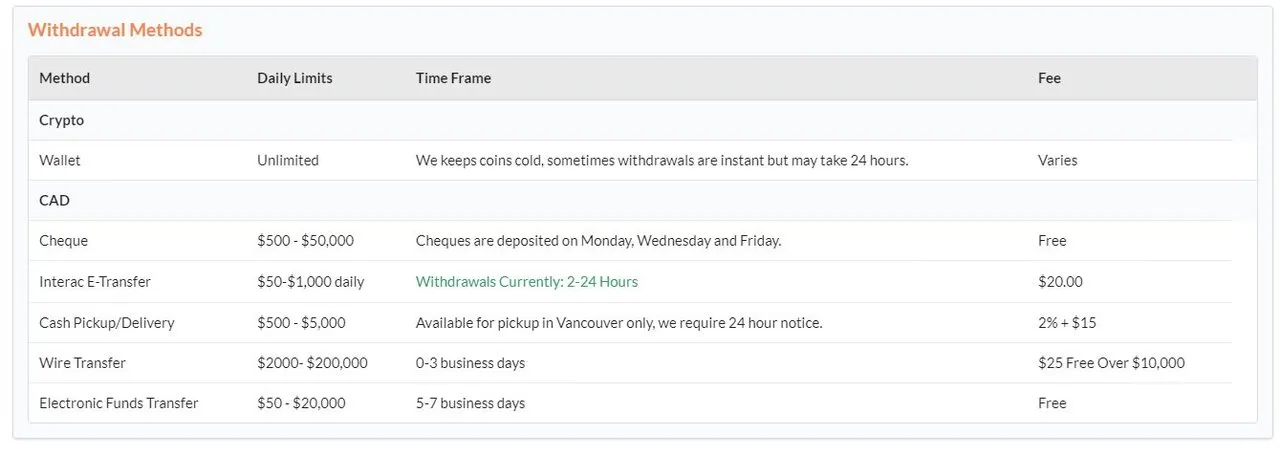Screen dimensions: 1280x456
Task: Select Cash Pickup/Delivery method
Action: [107, 323]
